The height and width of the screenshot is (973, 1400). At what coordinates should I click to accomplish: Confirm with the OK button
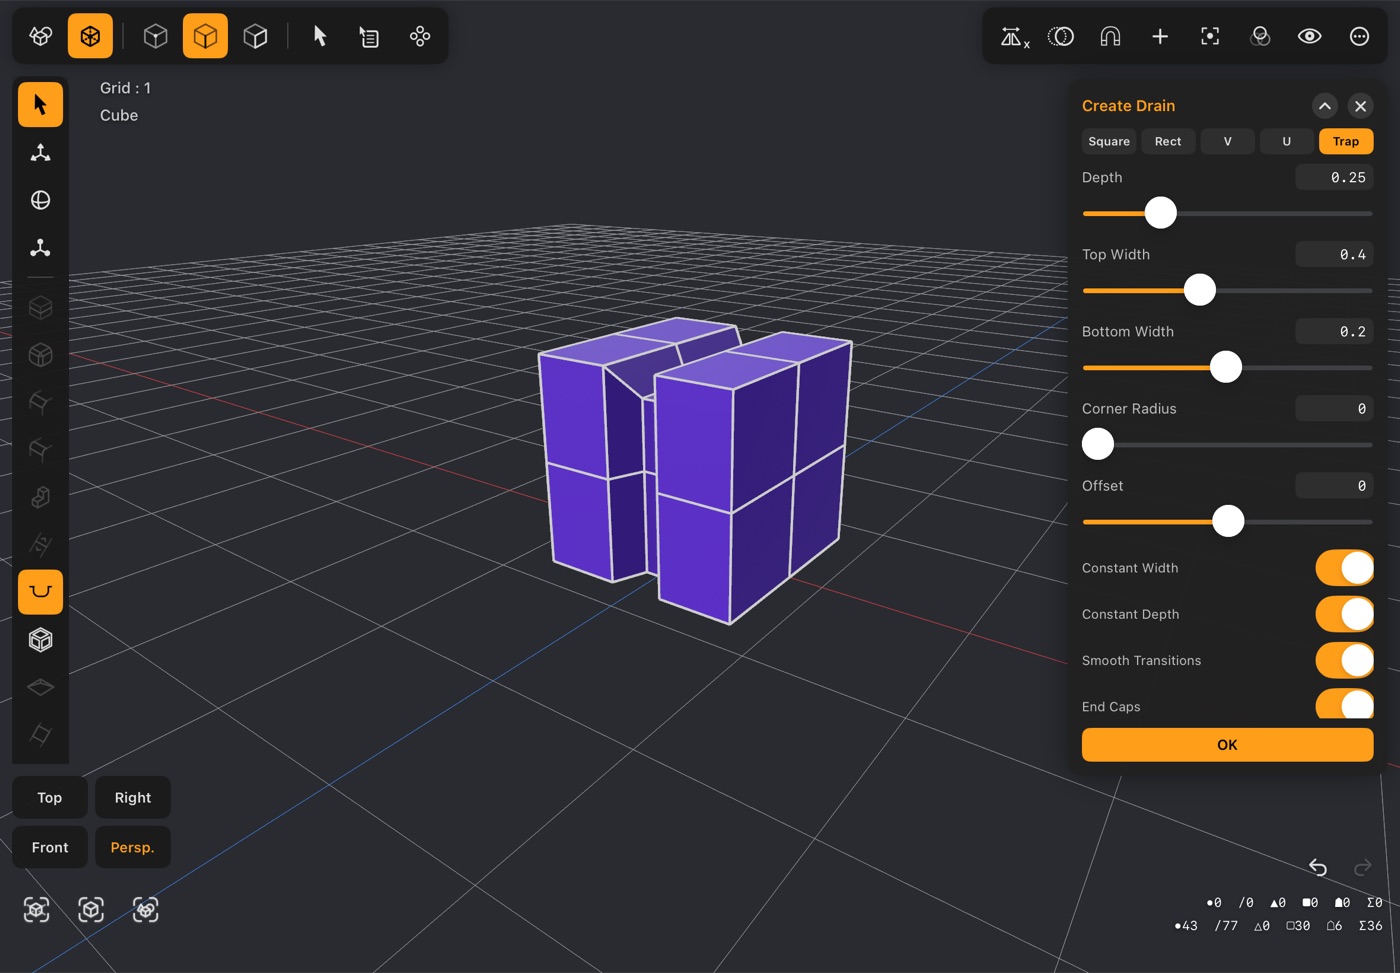[1227, 745]
